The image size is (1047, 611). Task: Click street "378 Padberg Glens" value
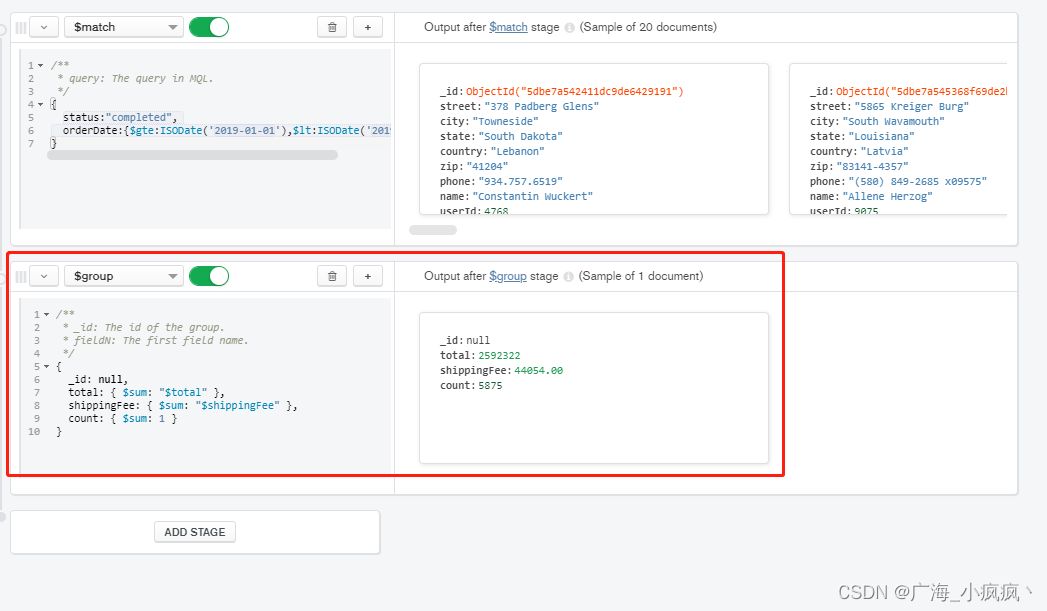[542, 107]
